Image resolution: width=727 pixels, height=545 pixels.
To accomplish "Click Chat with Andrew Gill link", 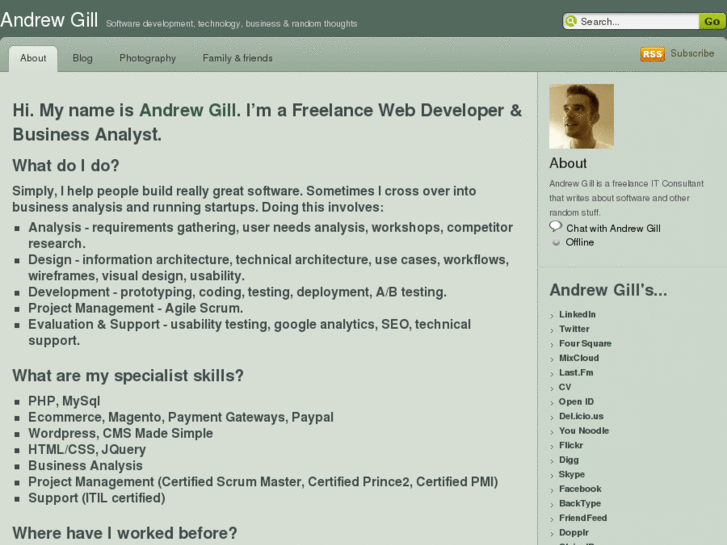I will point(613,228).
